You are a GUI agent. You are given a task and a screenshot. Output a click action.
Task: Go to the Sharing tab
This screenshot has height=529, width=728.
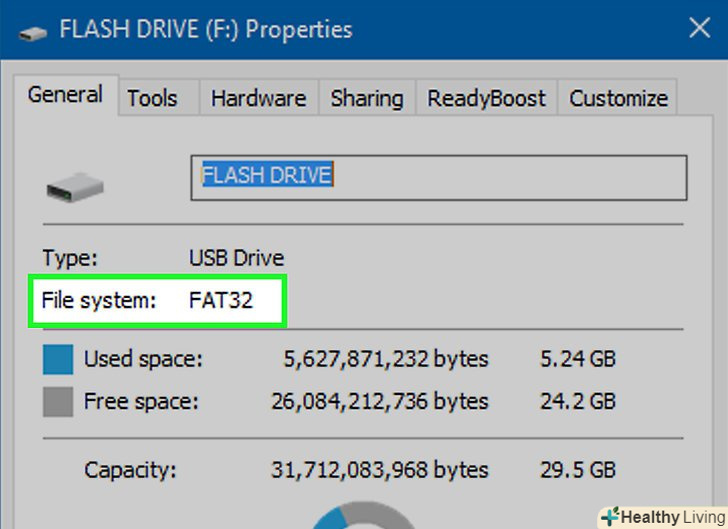pyautogui.click(x=366, y=98)
